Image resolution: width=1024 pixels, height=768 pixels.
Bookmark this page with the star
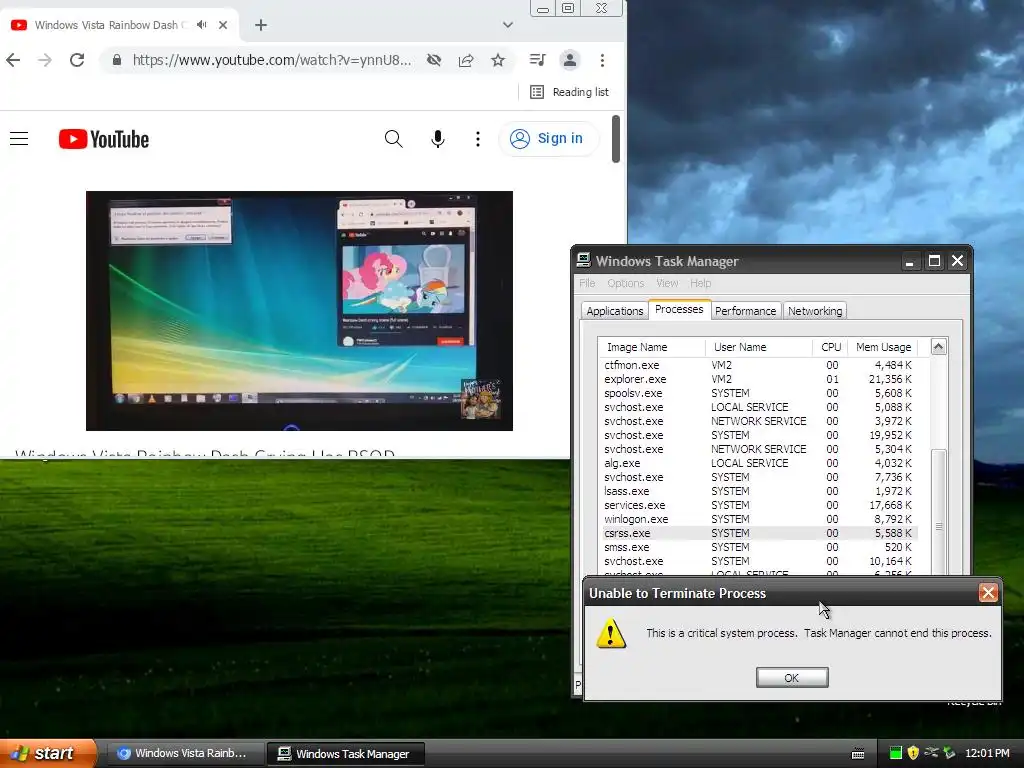coord(498,60)
